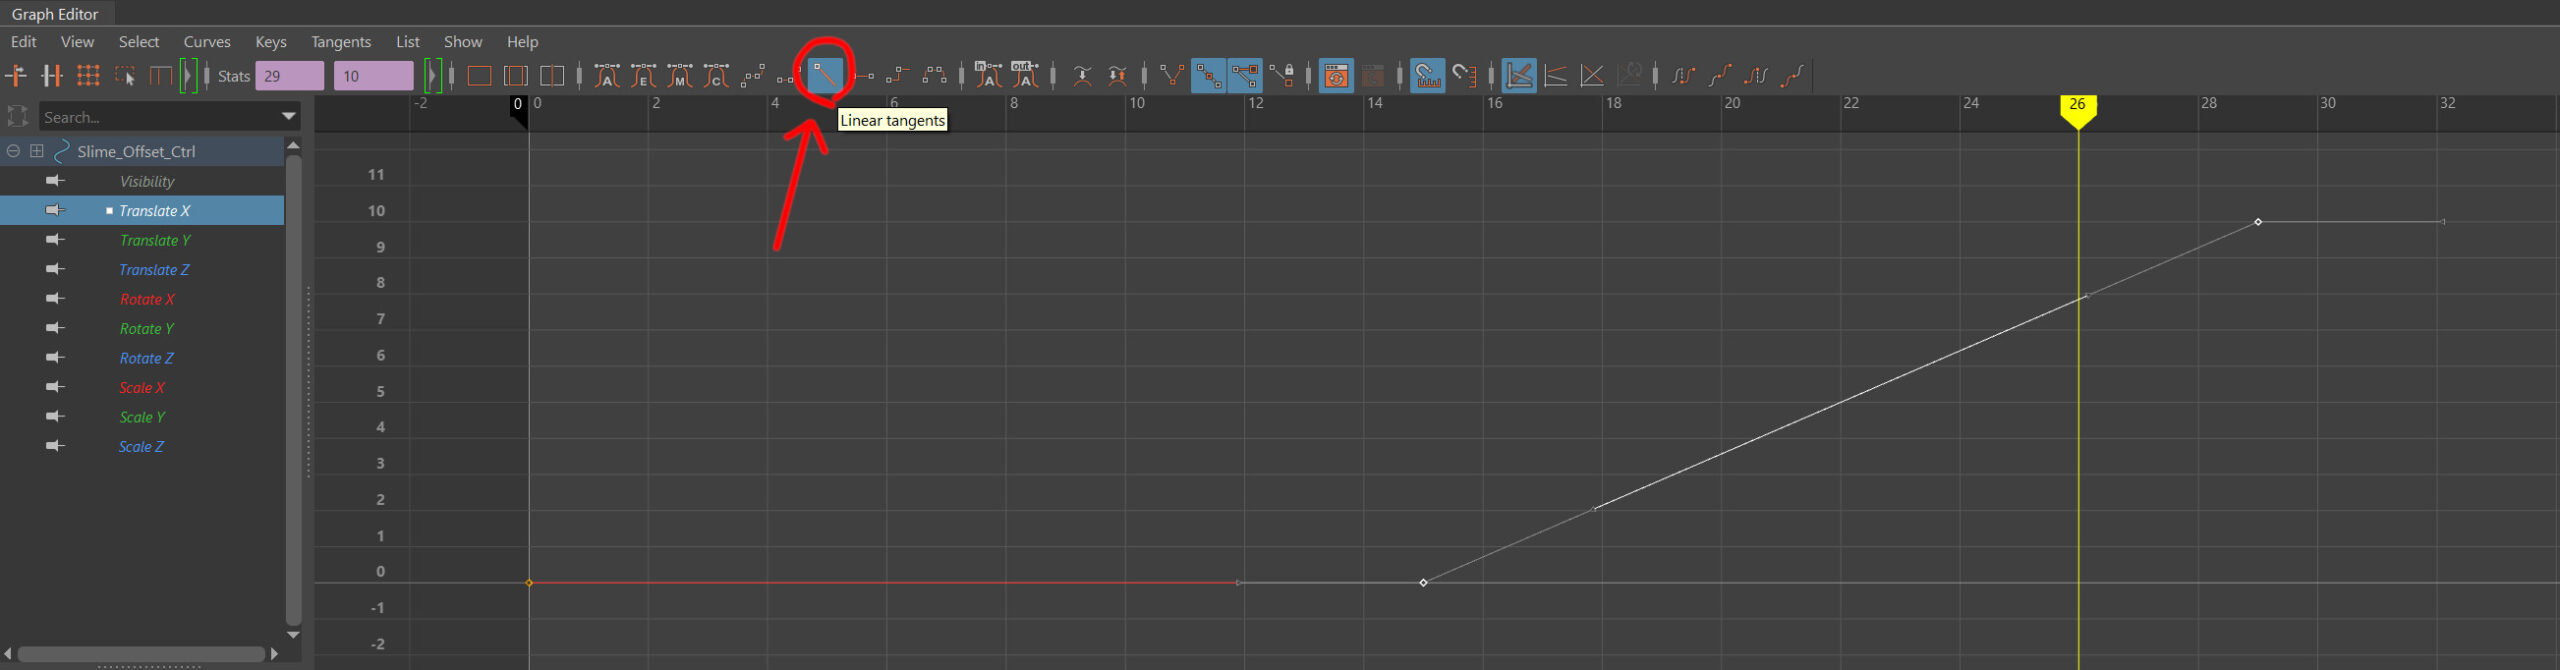Open the List menu

coord(408,41)
